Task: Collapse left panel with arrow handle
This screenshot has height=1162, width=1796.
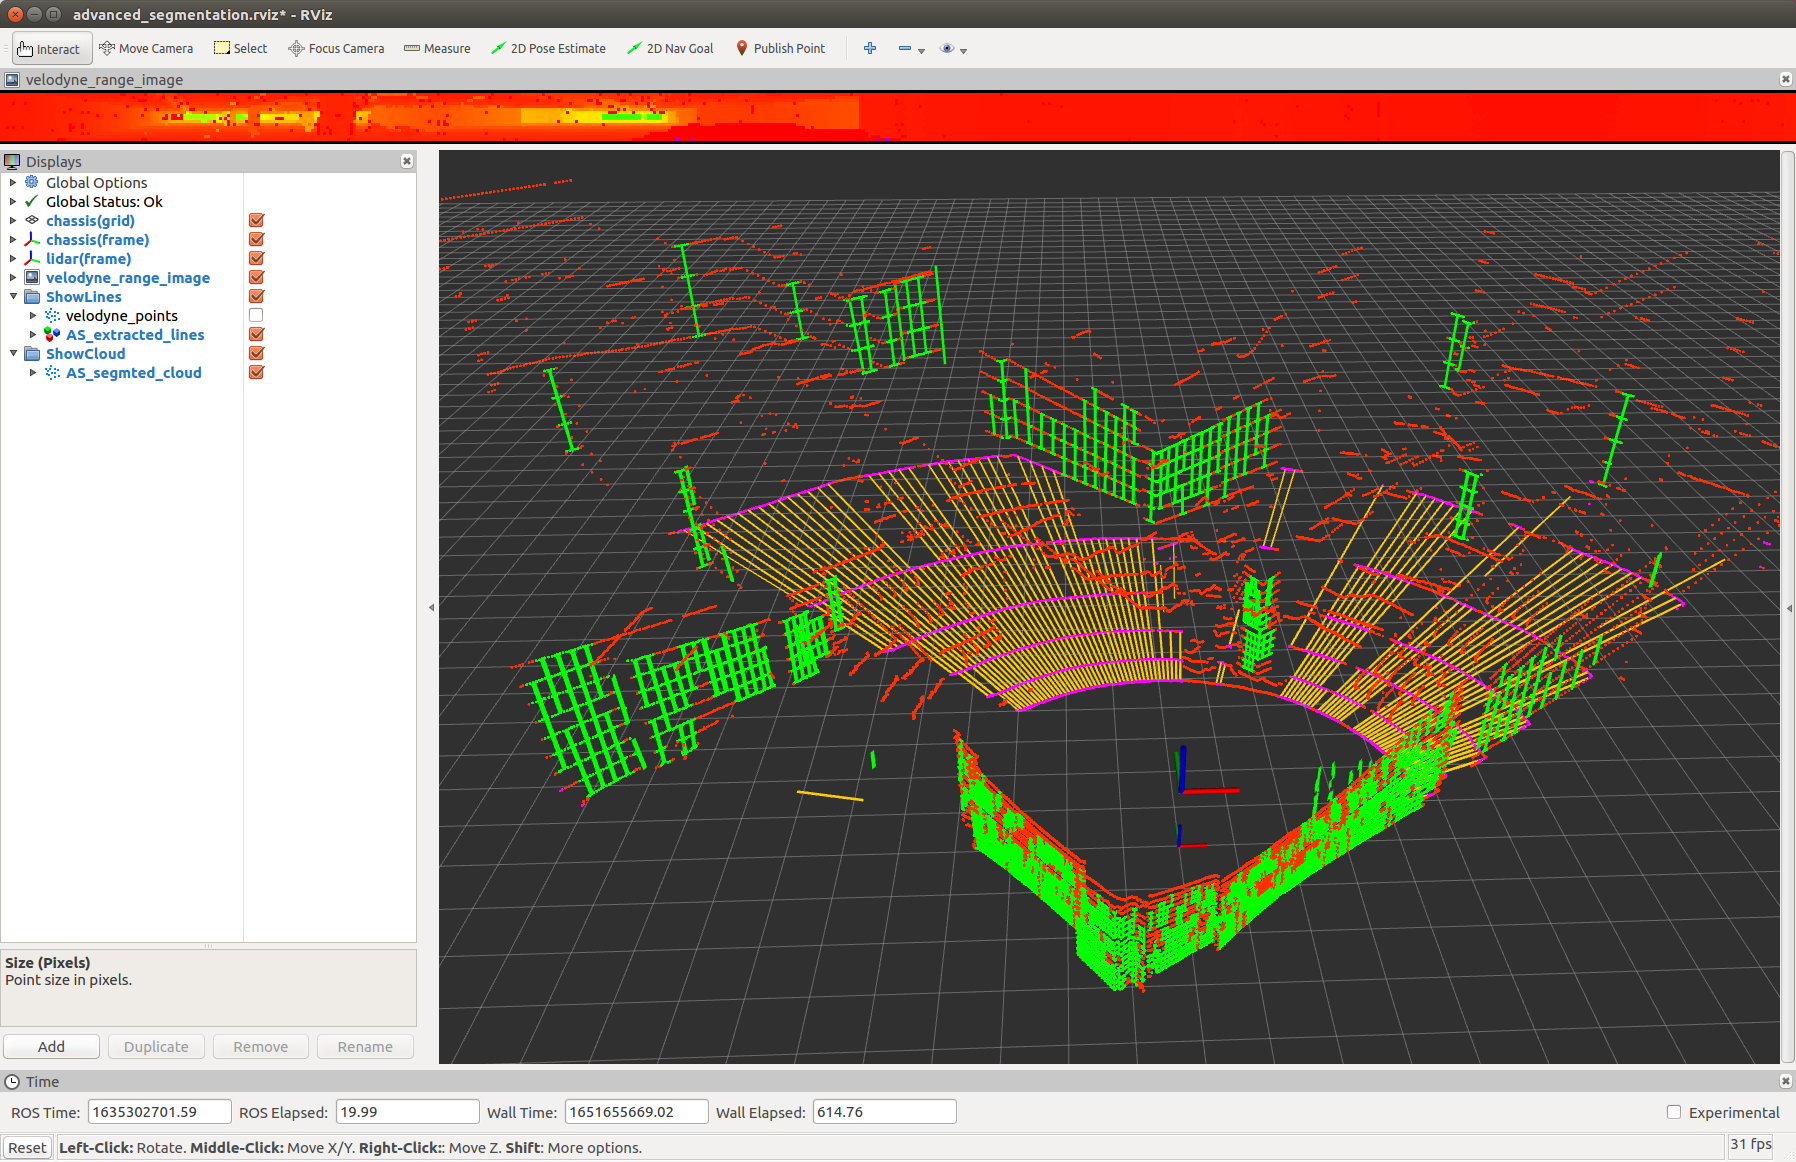Action: tap(431, 607)
